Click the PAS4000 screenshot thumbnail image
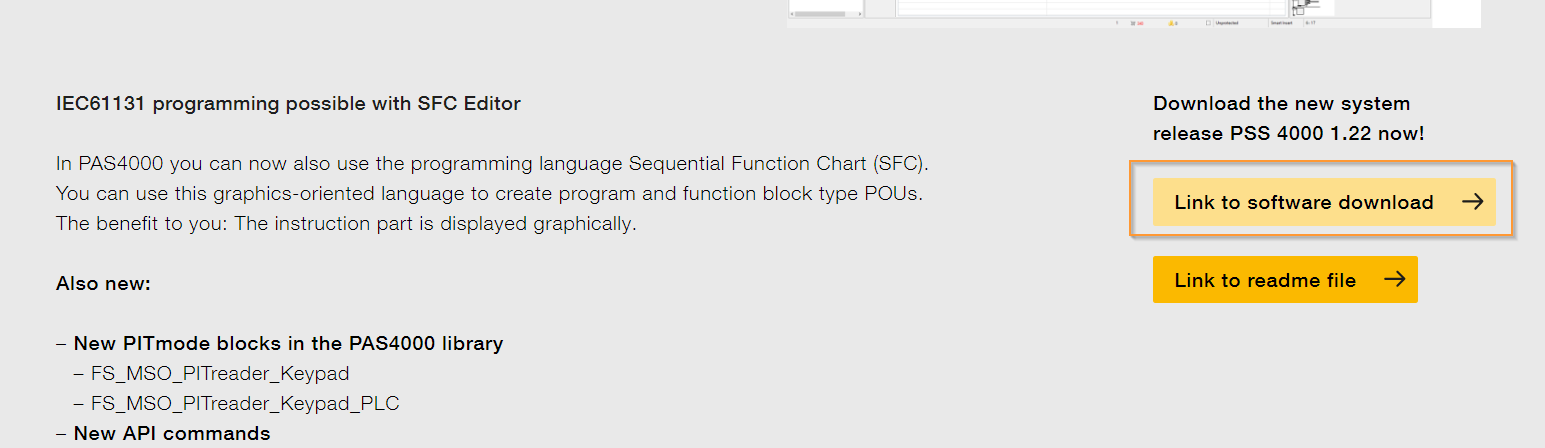The height and width of the screenshot is (448, 1545). [x=1134, y=13]
